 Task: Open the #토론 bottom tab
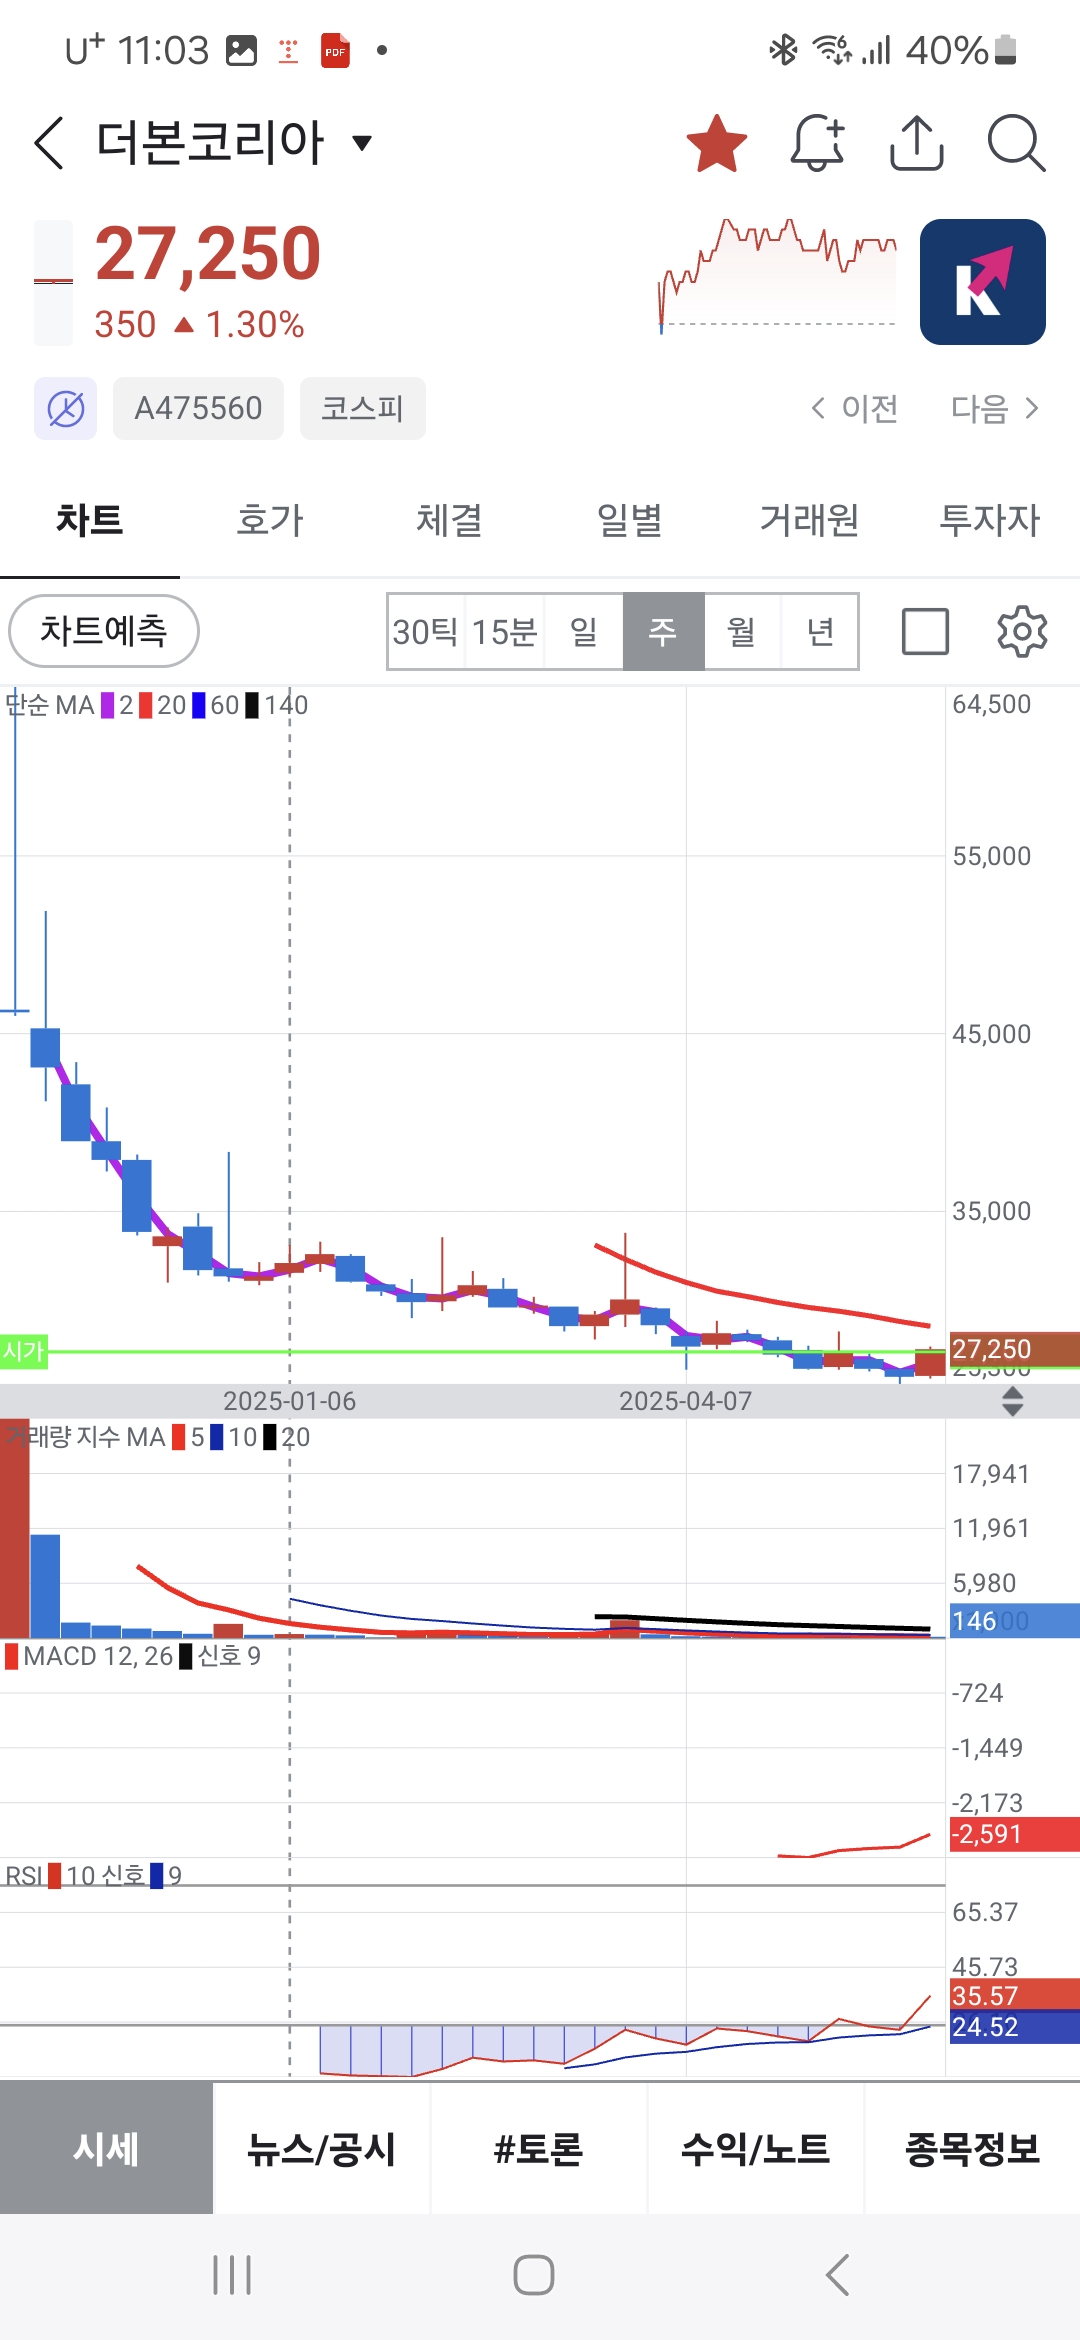(539, 2148)
